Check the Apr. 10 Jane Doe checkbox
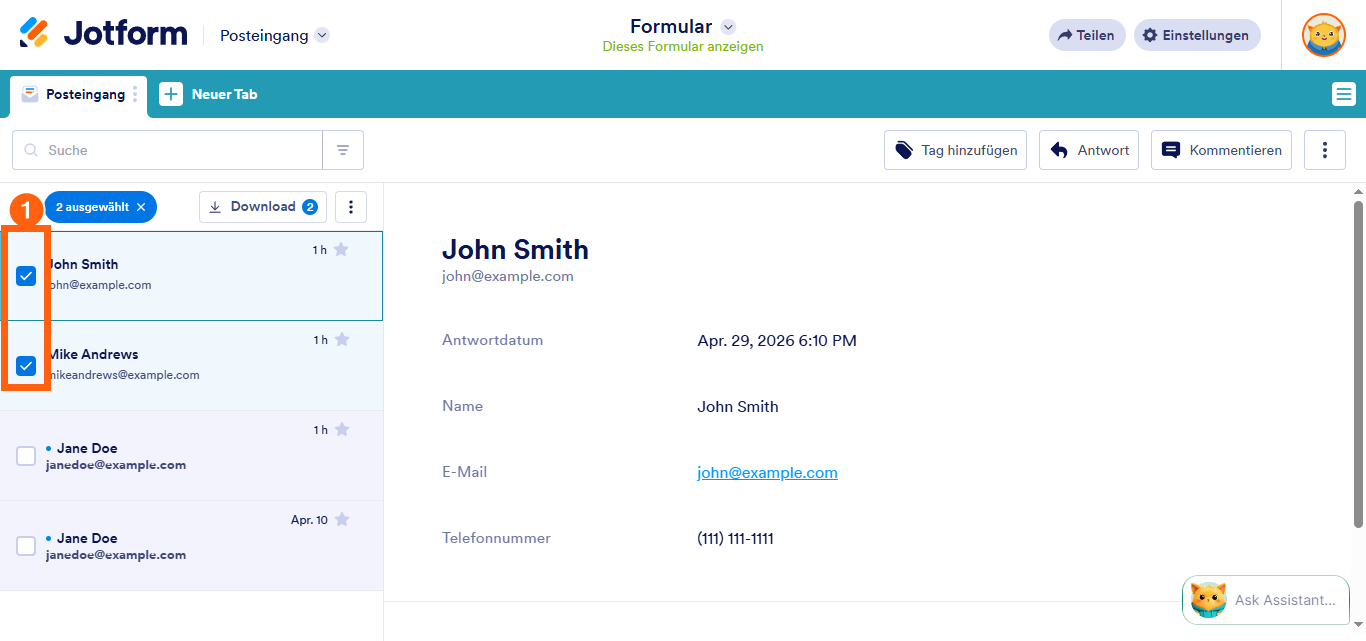Screen dimensions: 1366x641 click(x=26, y=546)
